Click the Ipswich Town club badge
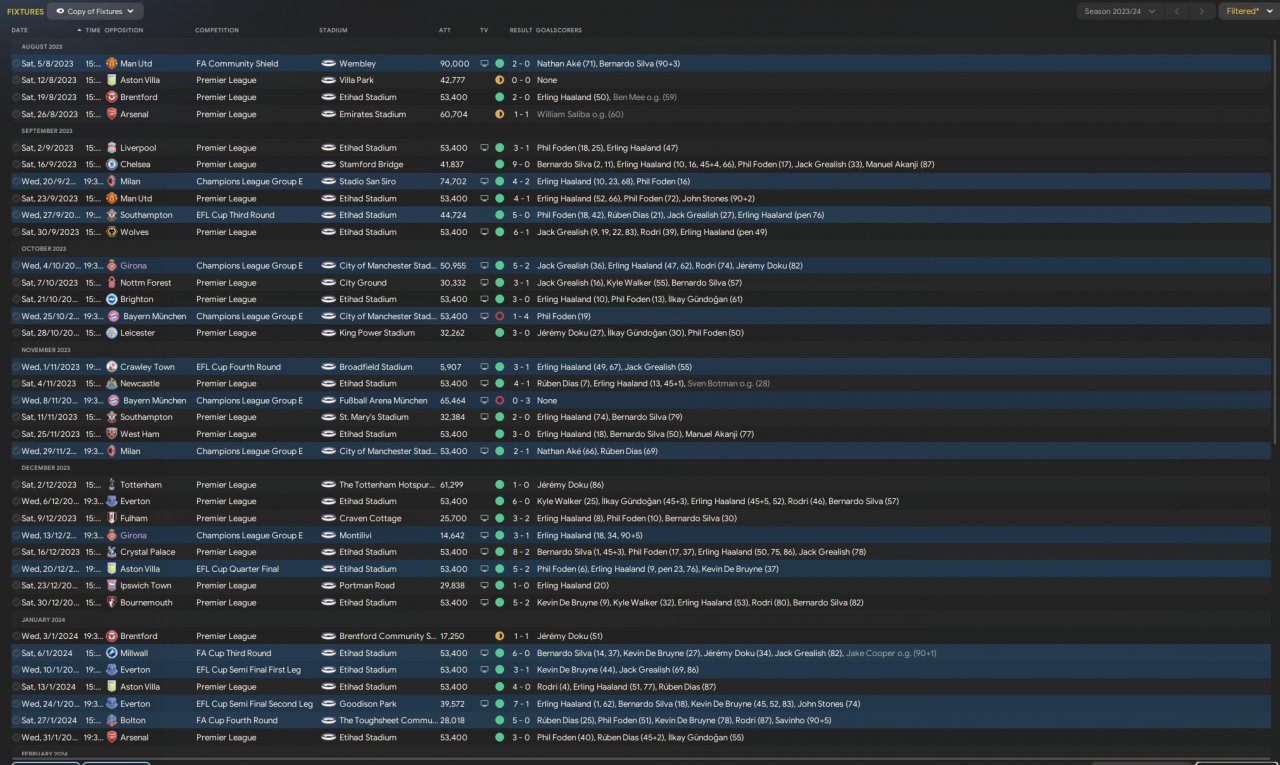This screenshot has width=1280, height=765. click(x=112, y=586)
